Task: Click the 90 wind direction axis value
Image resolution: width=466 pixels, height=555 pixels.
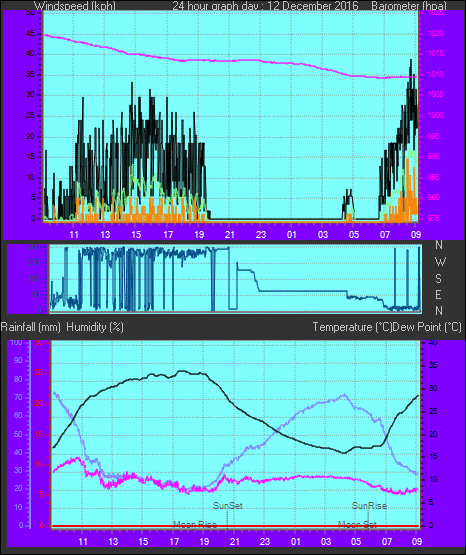Action: 37,294
